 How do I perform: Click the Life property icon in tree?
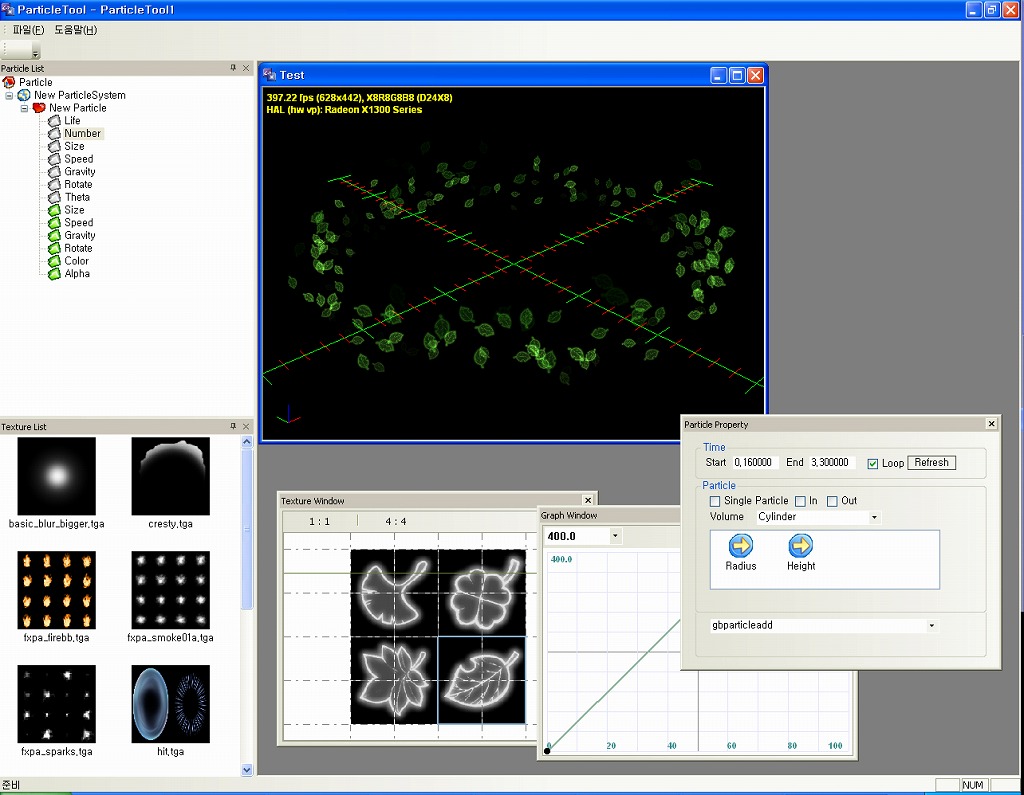[55, 121]
